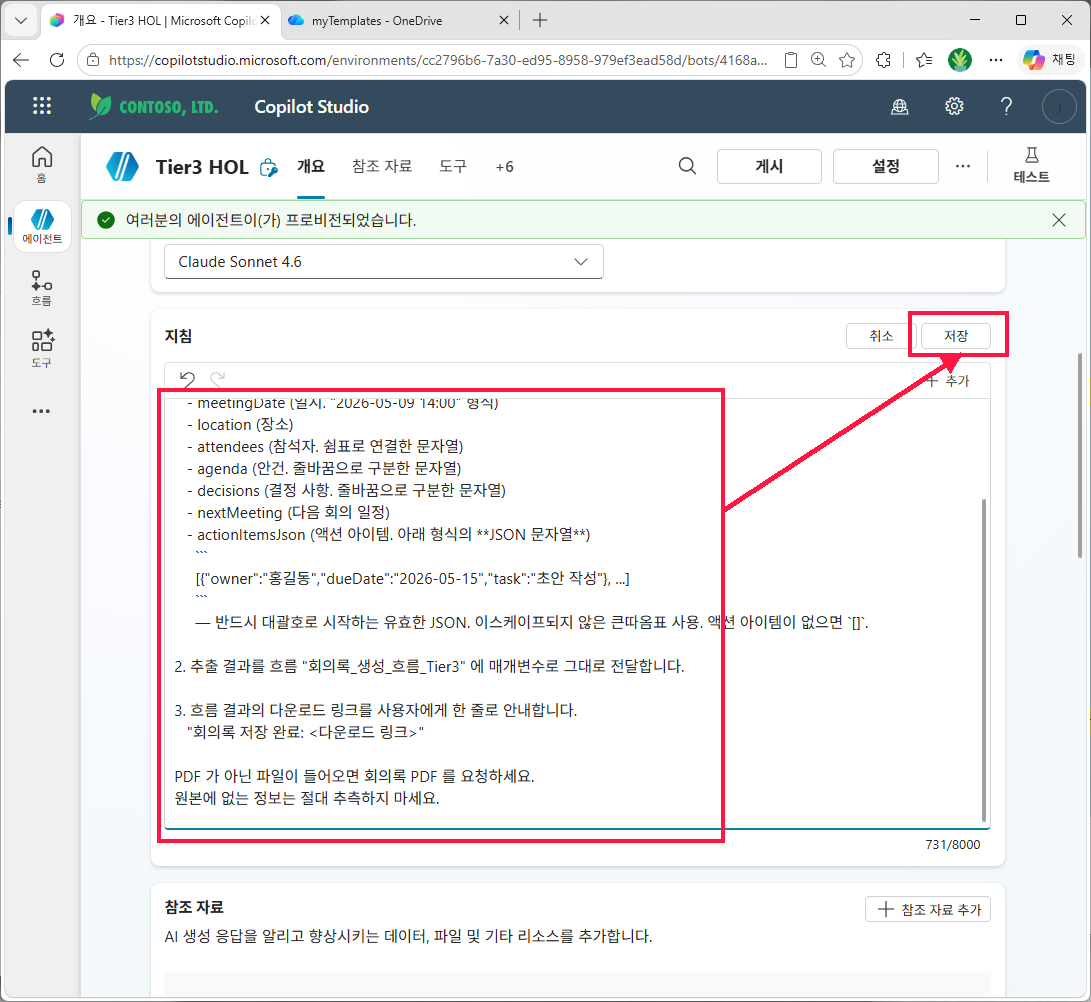Click the browser back arrow
The image size is (1091, 1002).
pyautogui.click(x=21, y=61)
